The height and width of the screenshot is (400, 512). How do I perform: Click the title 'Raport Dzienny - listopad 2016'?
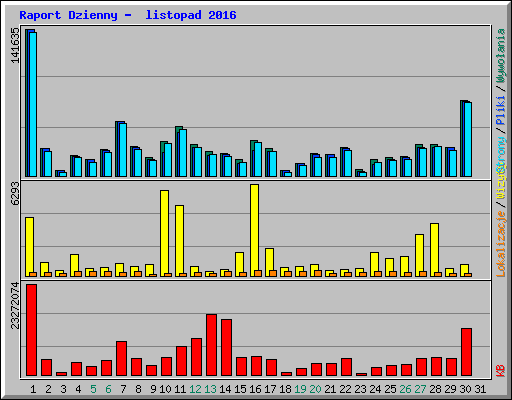128,15
